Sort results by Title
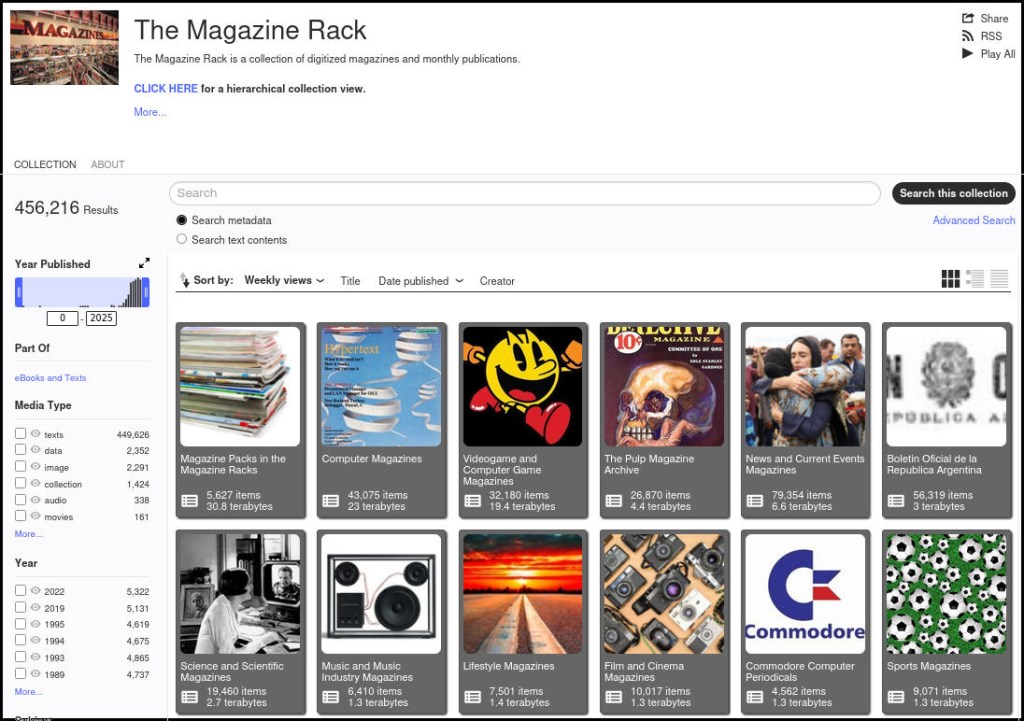 [350, 281]
